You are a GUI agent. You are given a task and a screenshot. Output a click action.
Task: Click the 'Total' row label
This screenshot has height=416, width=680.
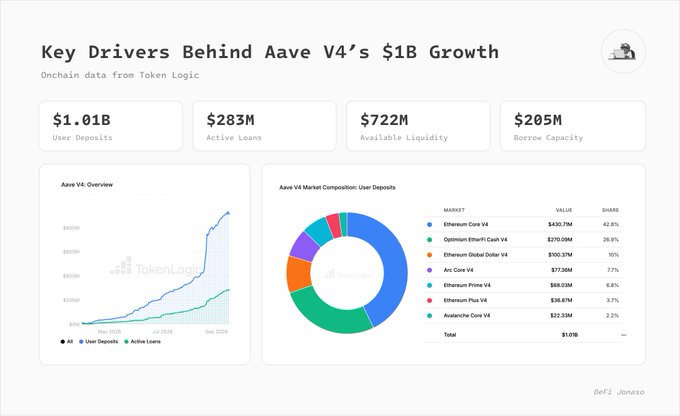pyautogui.click(x=450, y=335)
